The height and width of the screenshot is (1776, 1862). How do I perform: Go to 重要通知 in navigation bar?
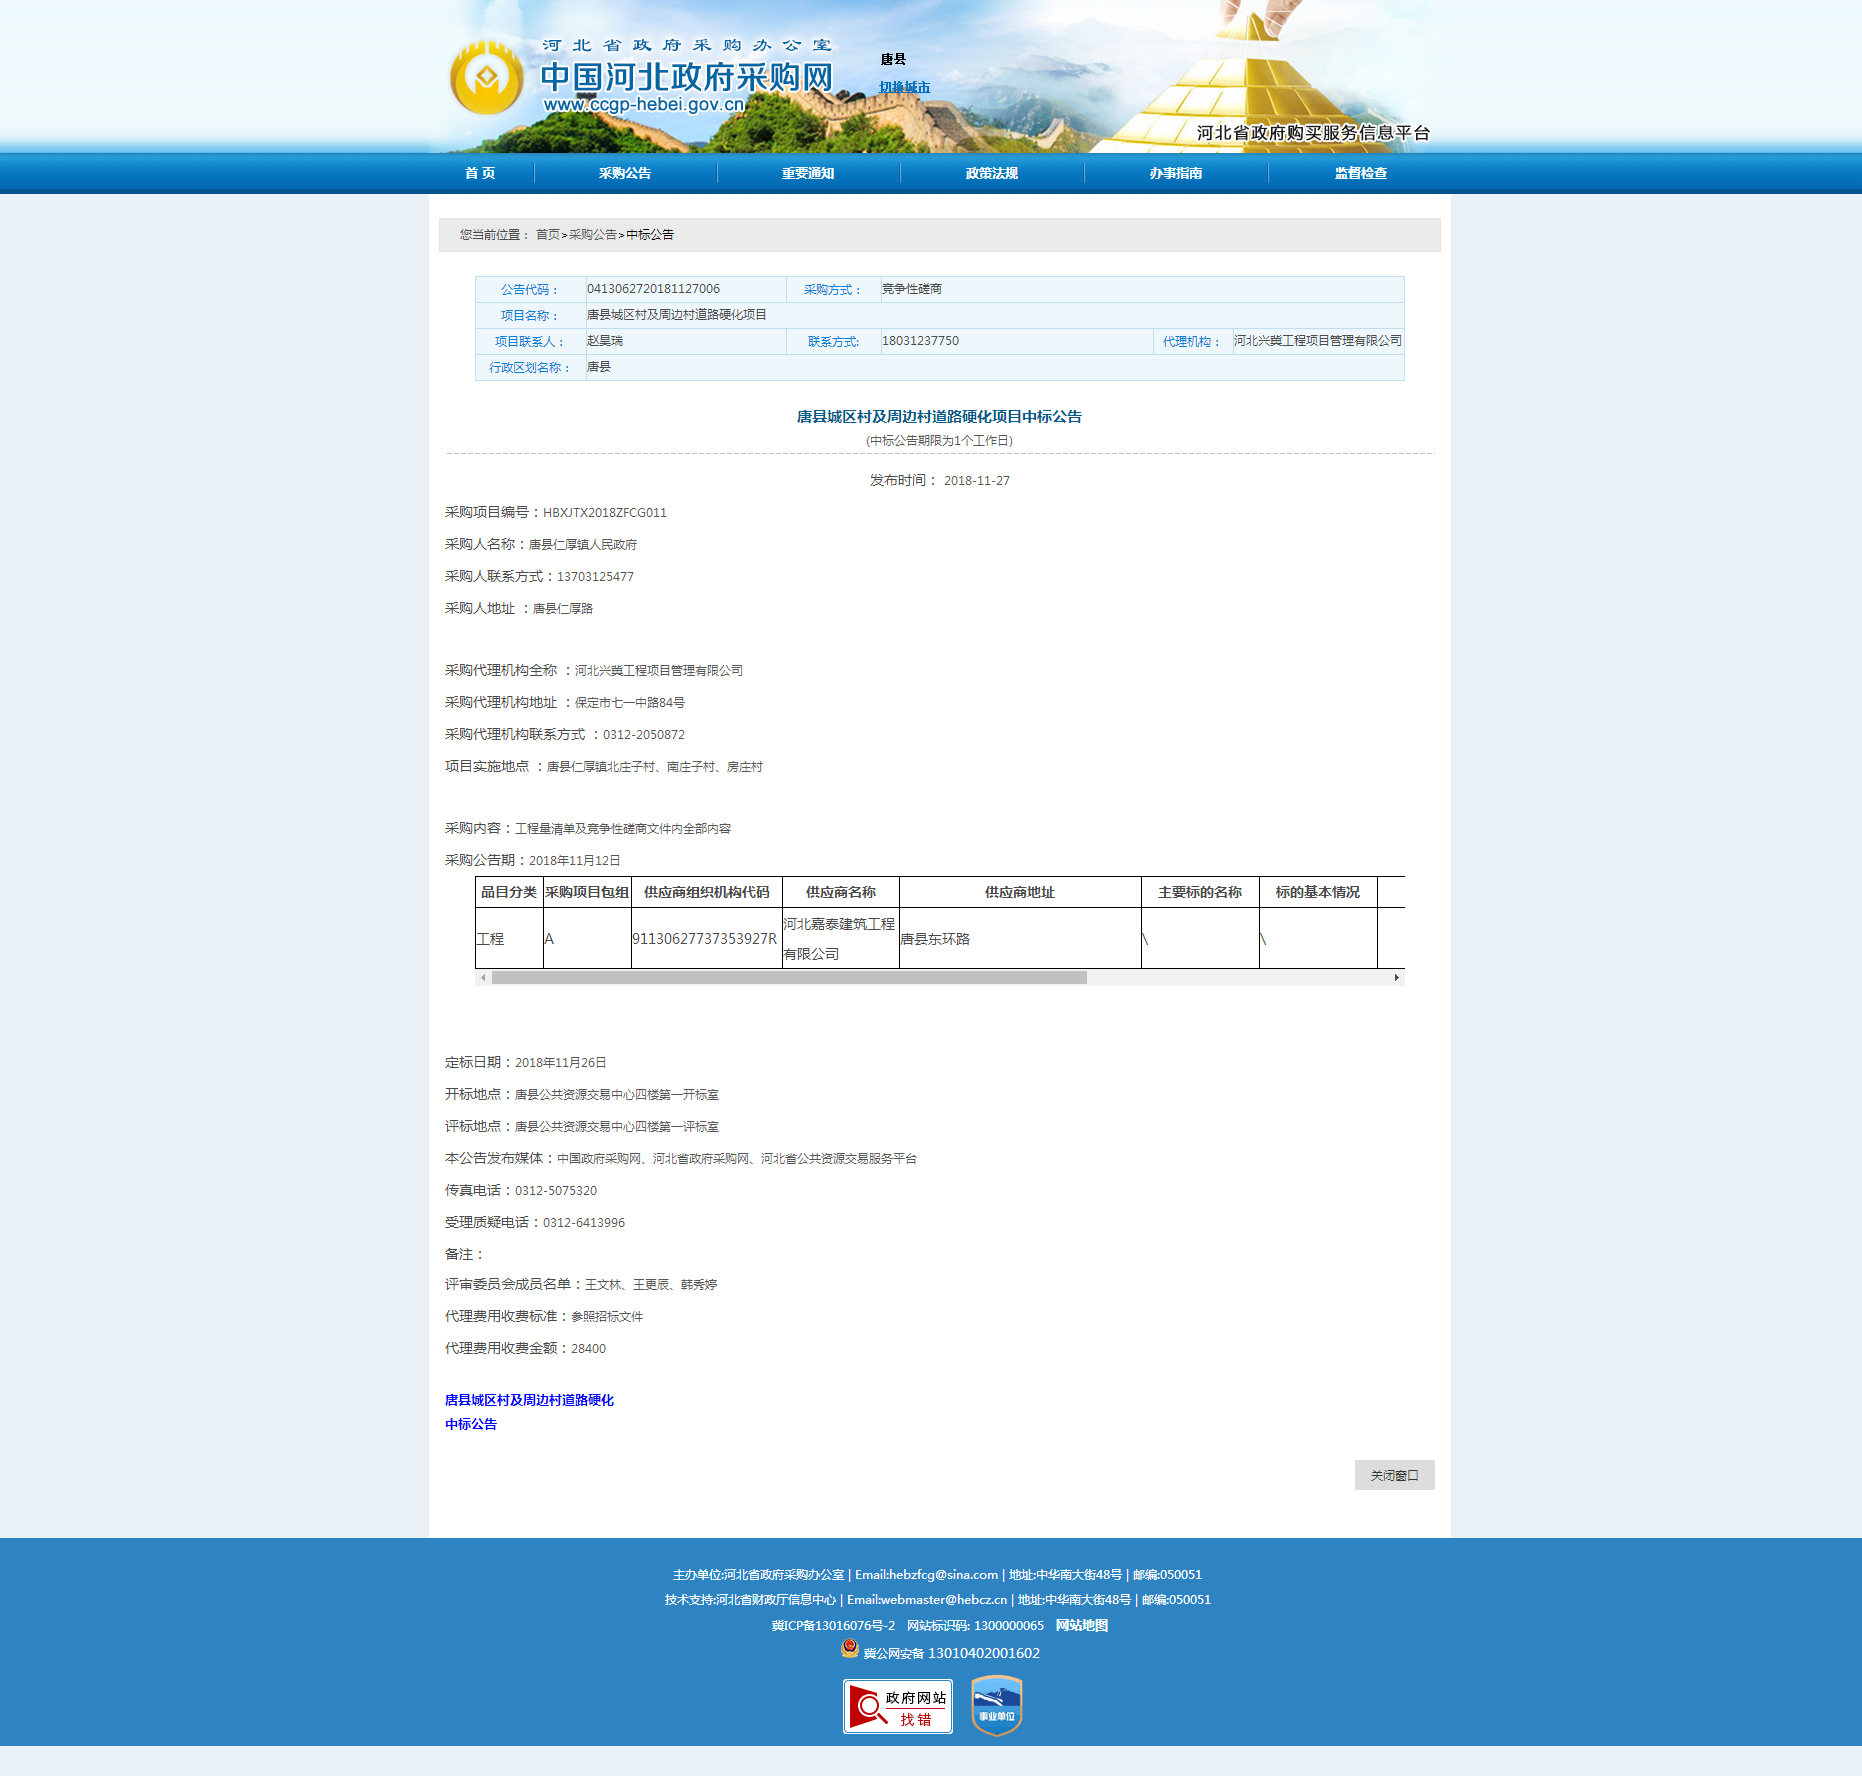pos(808,174)
